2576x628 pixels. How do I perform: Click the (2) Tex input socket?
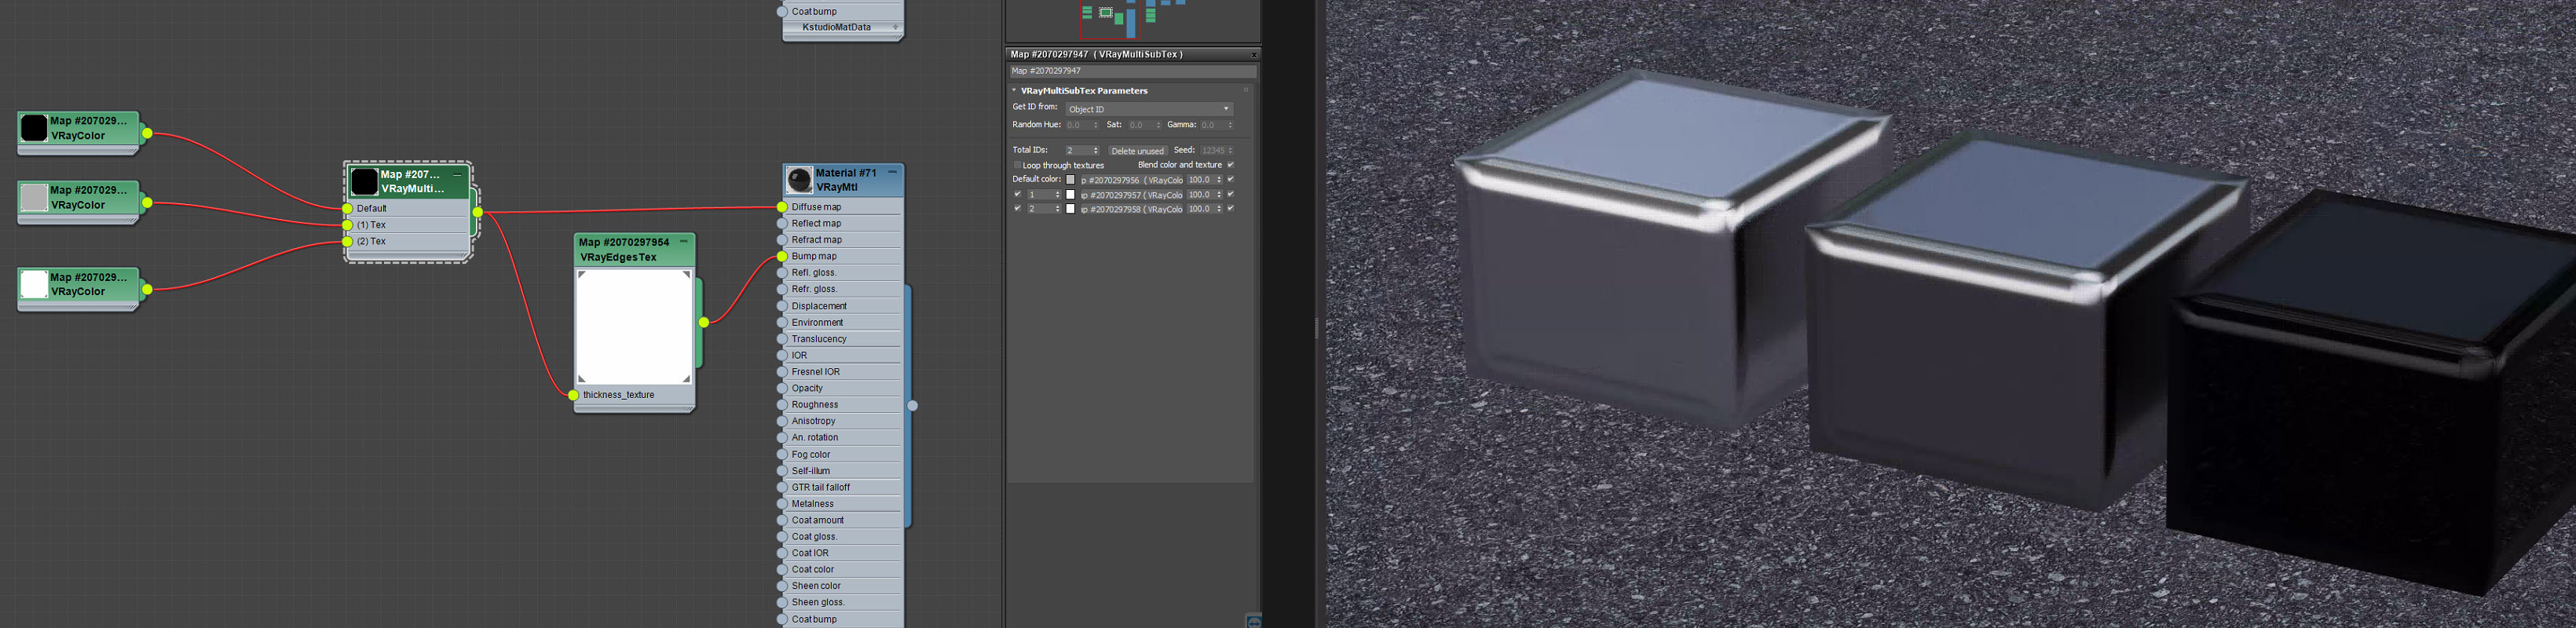[x=348, y=241]
